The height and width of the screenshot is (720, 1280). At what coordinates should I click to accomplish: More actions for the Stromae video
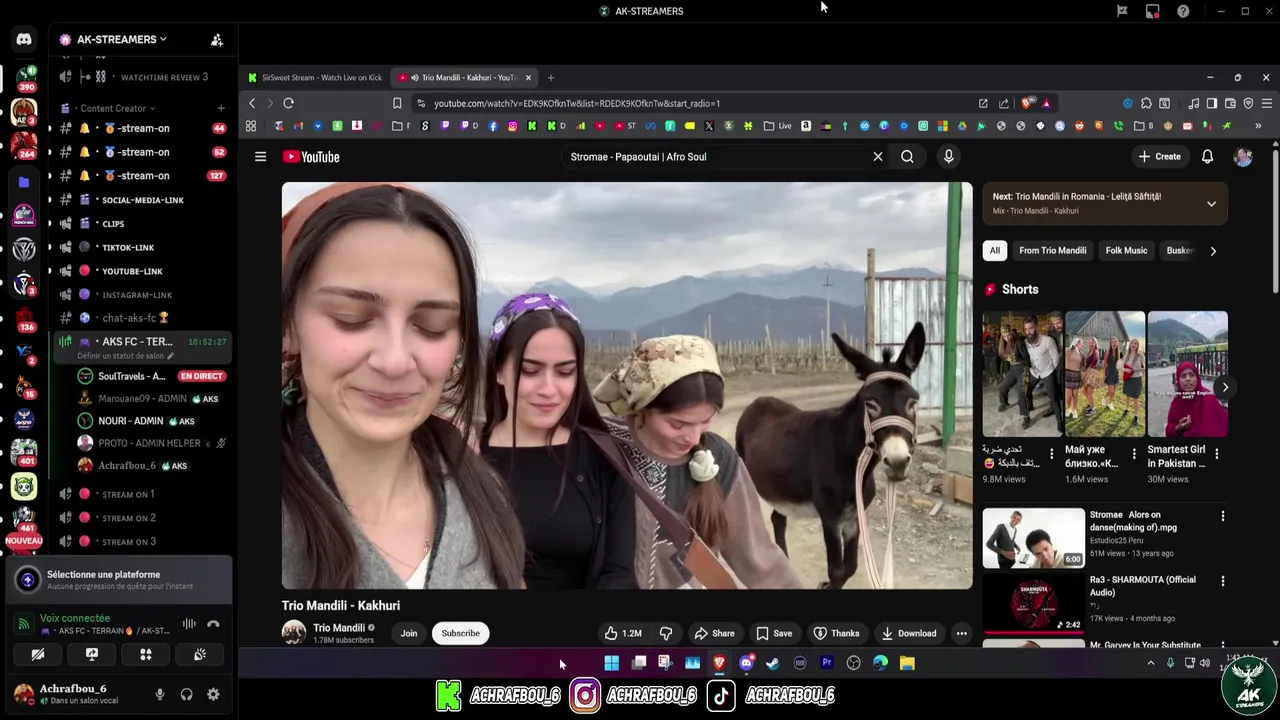click(1222, 516)
